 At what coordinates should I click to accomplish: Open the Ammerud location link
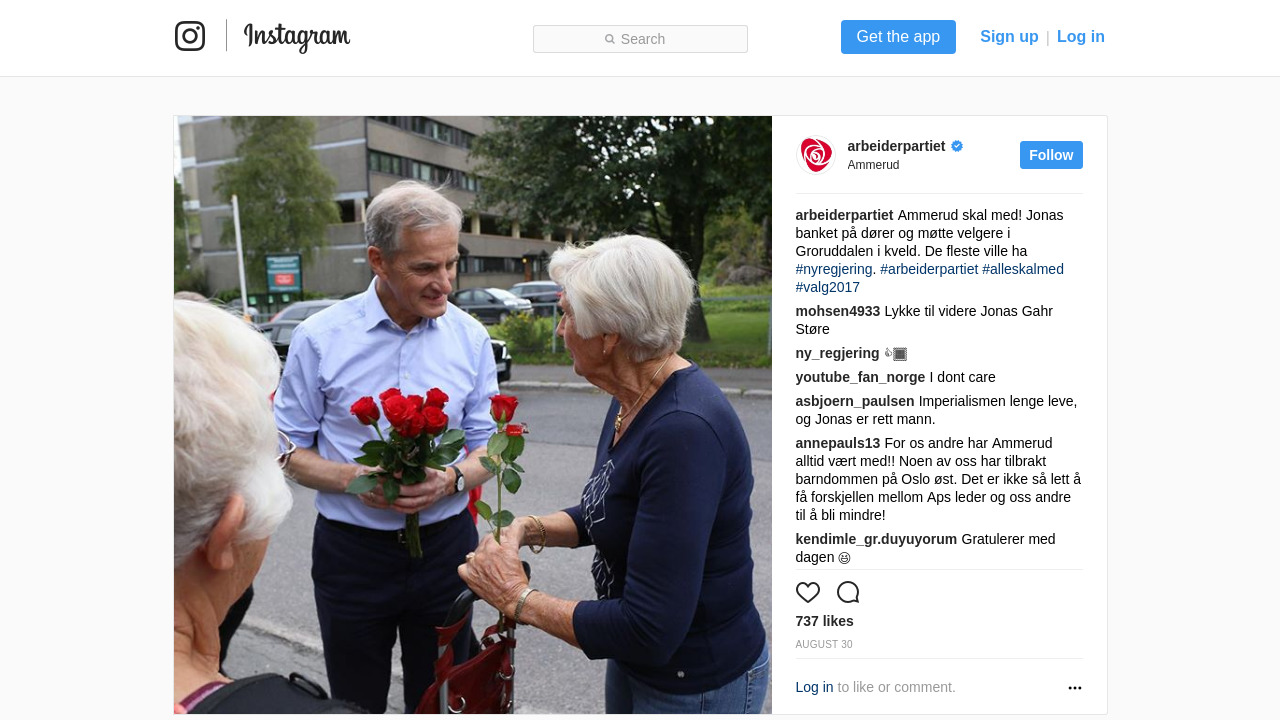pyautogui.click(x=873, y=165)
